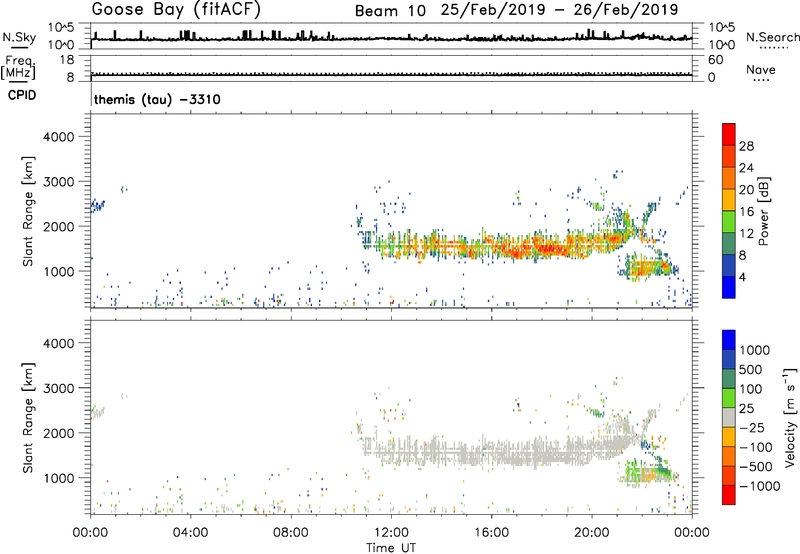The height and width of the screenshot is (554, 800).
Task: Click the '12:00' time axis tick label
Action: (391, 533)
